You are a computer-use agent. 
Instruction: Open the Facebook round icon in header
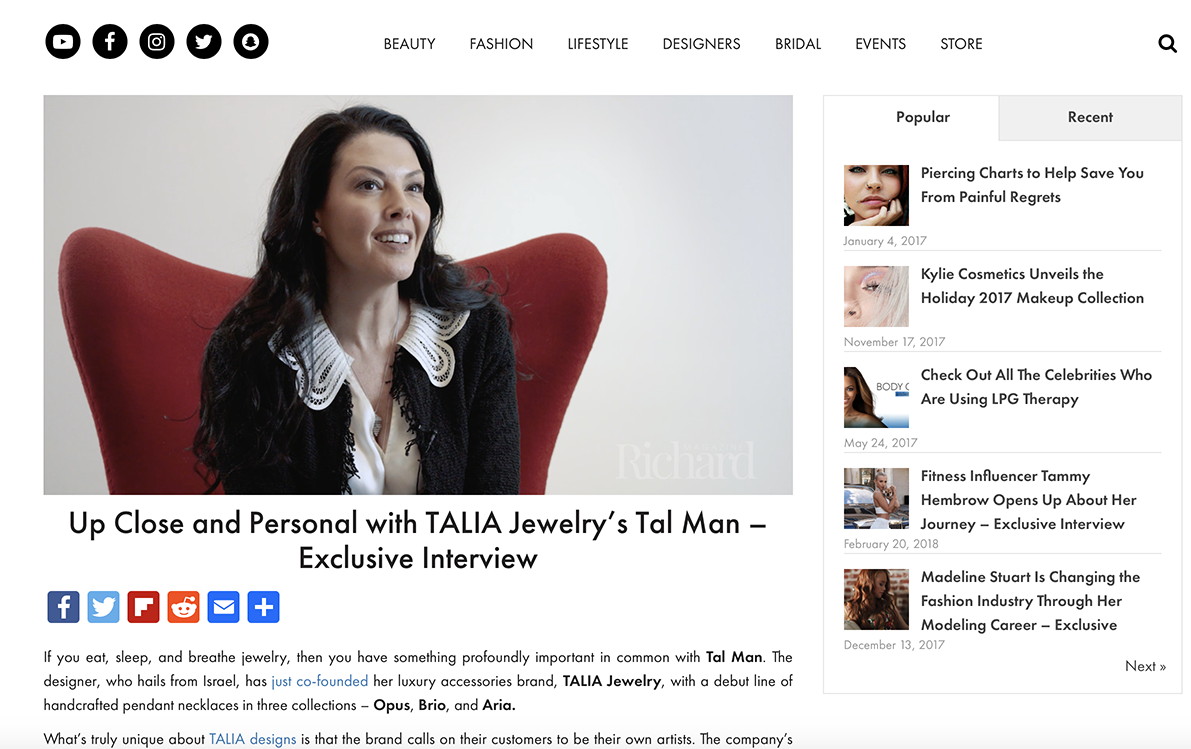click(110, 42)
